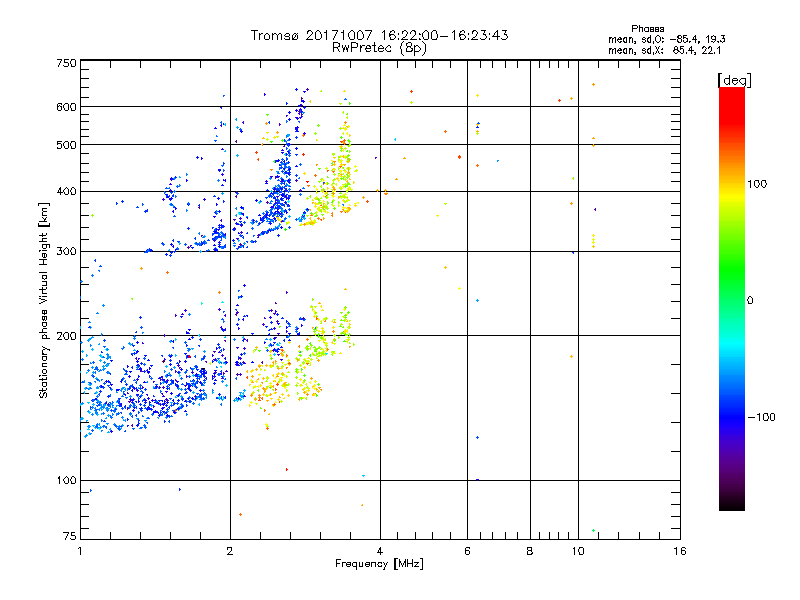Image resolution: width=800 pixels, height=600 pixels.
Task: Click the y-axis tick label '100'
Action: click(x=66, y=481)
